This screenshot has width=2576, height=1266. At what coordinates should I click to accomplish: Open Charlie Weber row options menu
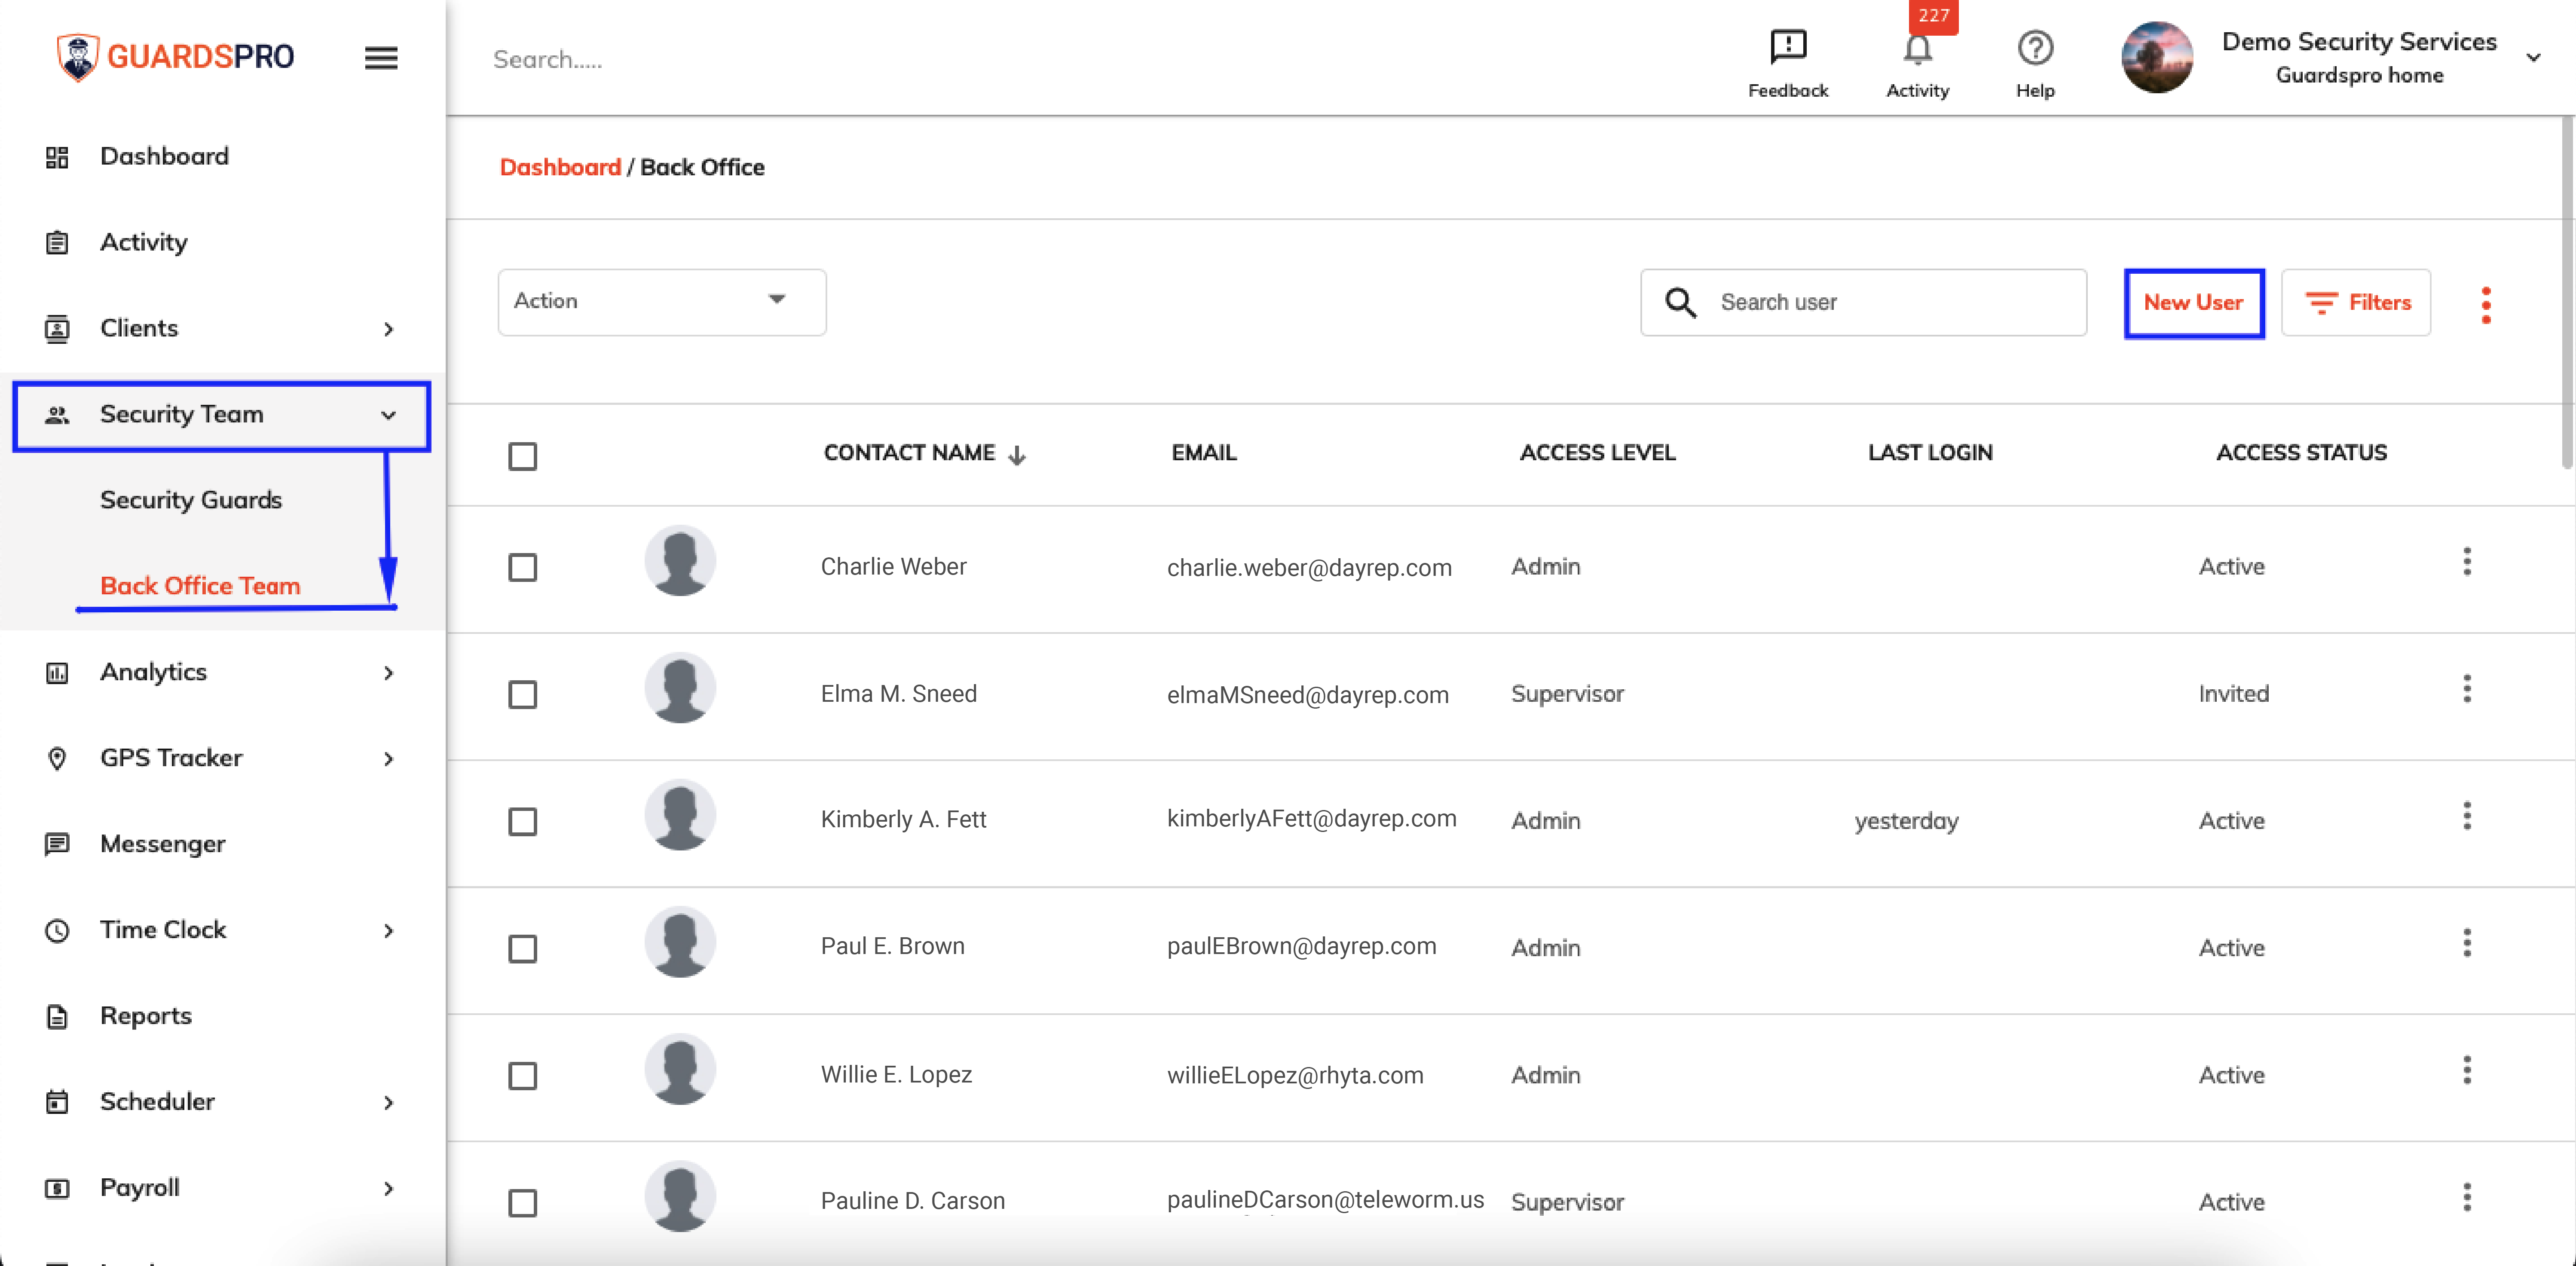2466,562
